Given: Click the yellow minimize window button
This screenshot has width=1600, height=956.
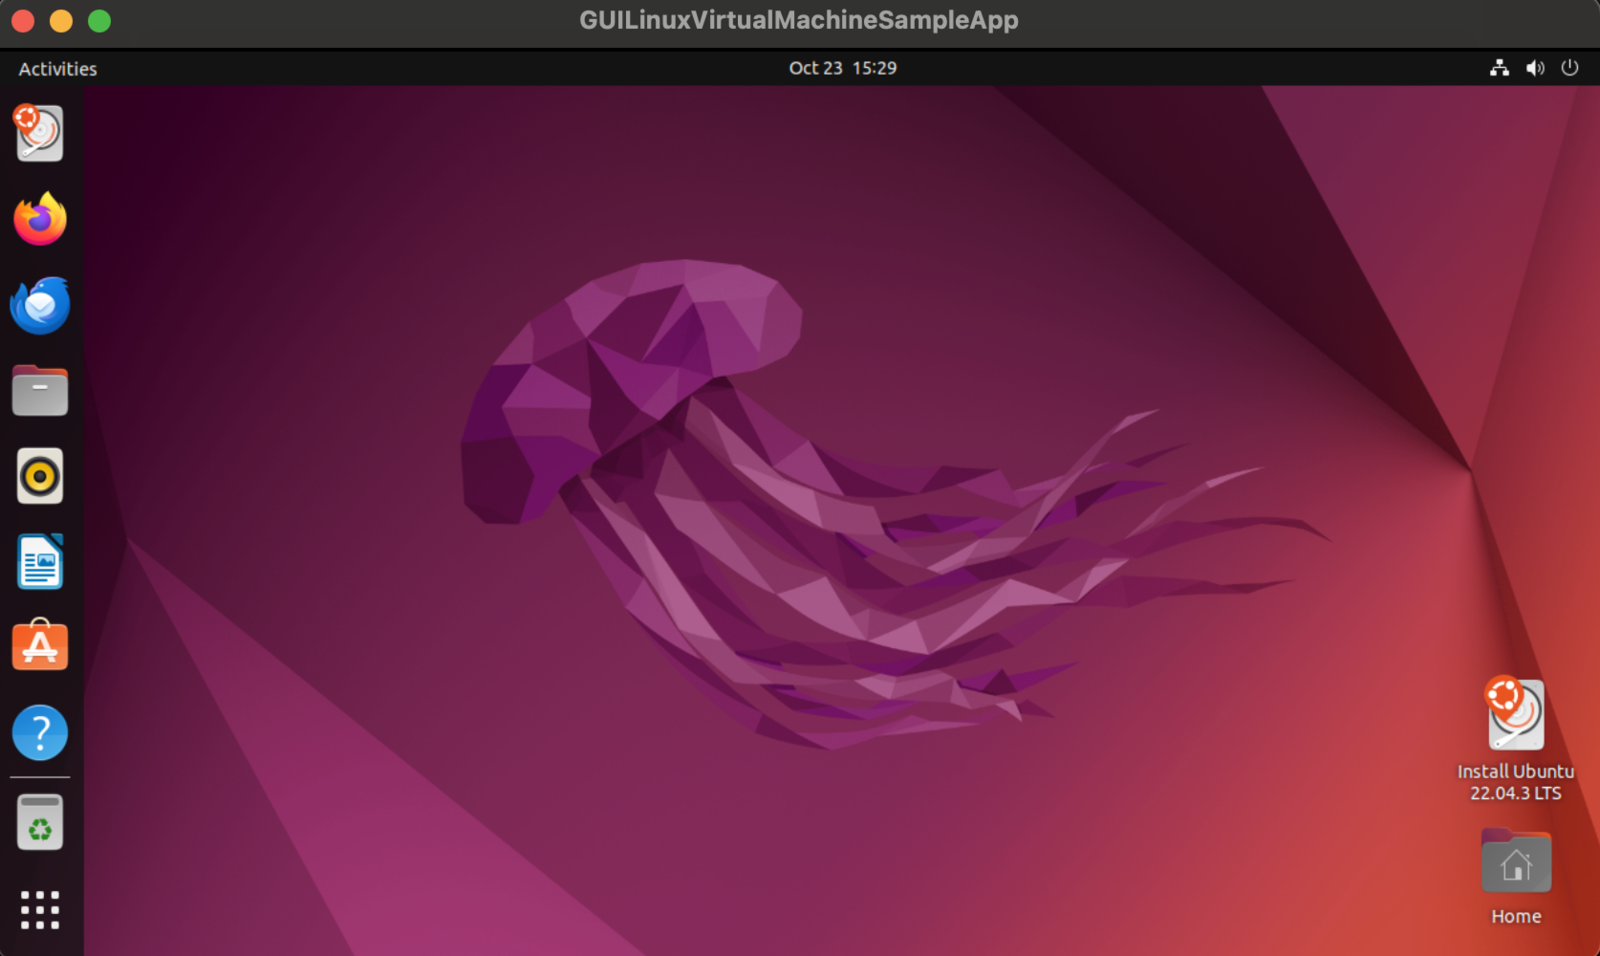Looking at the screenshot, I should click(x=61, y=21).
